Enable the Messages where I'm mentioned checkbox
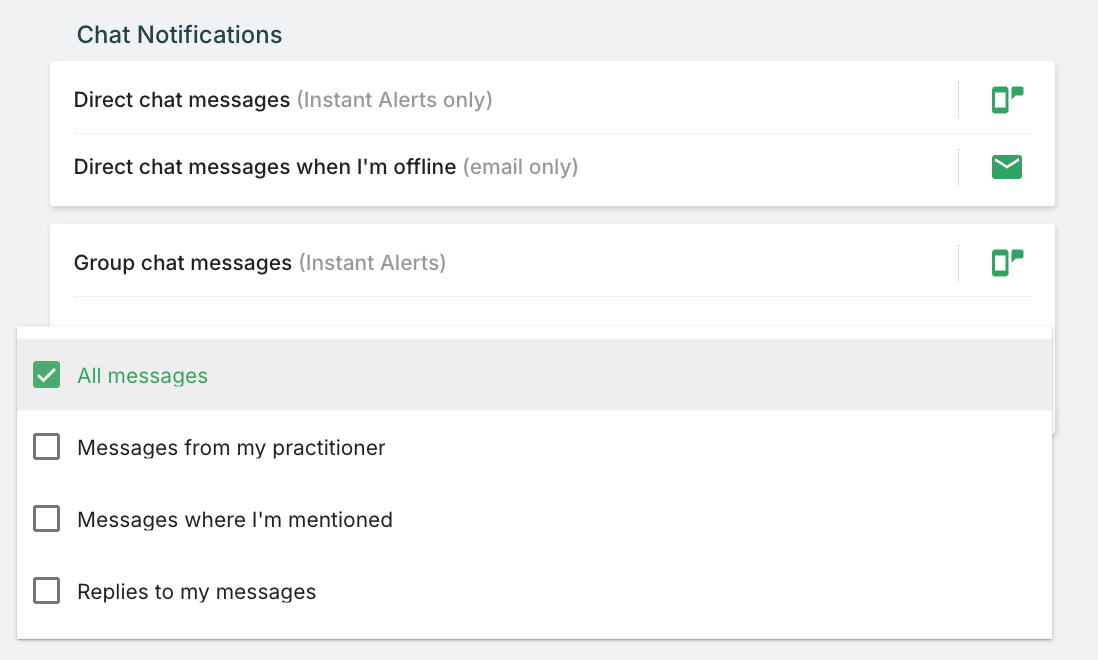The height and width of the screenshot is (660, 1098). point(47,519)
